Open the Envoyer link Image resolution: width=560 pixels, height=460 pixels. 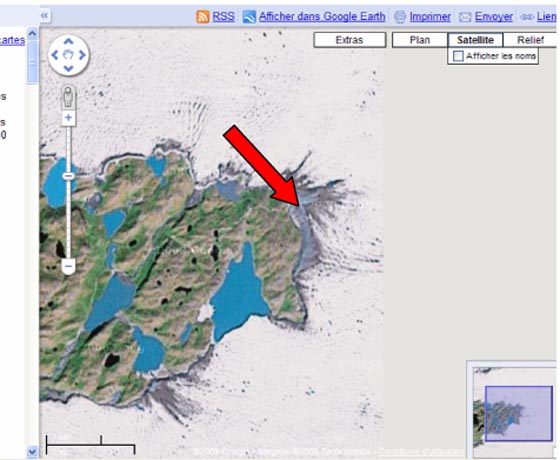[x=494, y=16]
